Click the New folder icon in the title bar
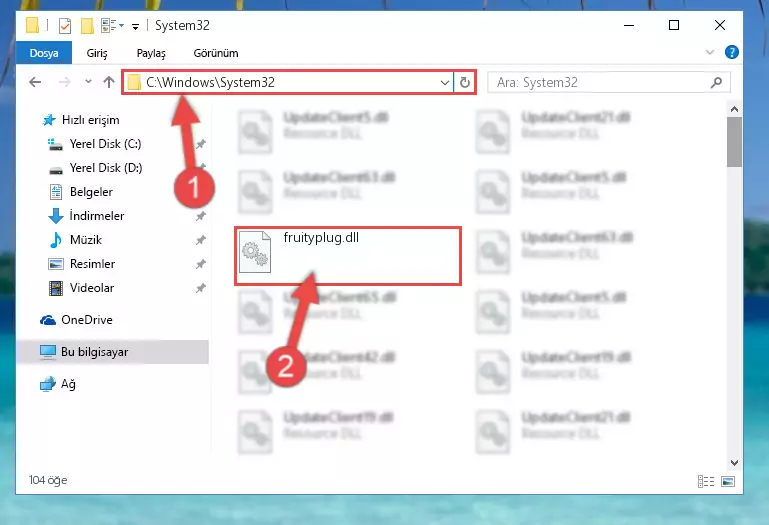Screen dimensions: 769x525 (87, 25)
